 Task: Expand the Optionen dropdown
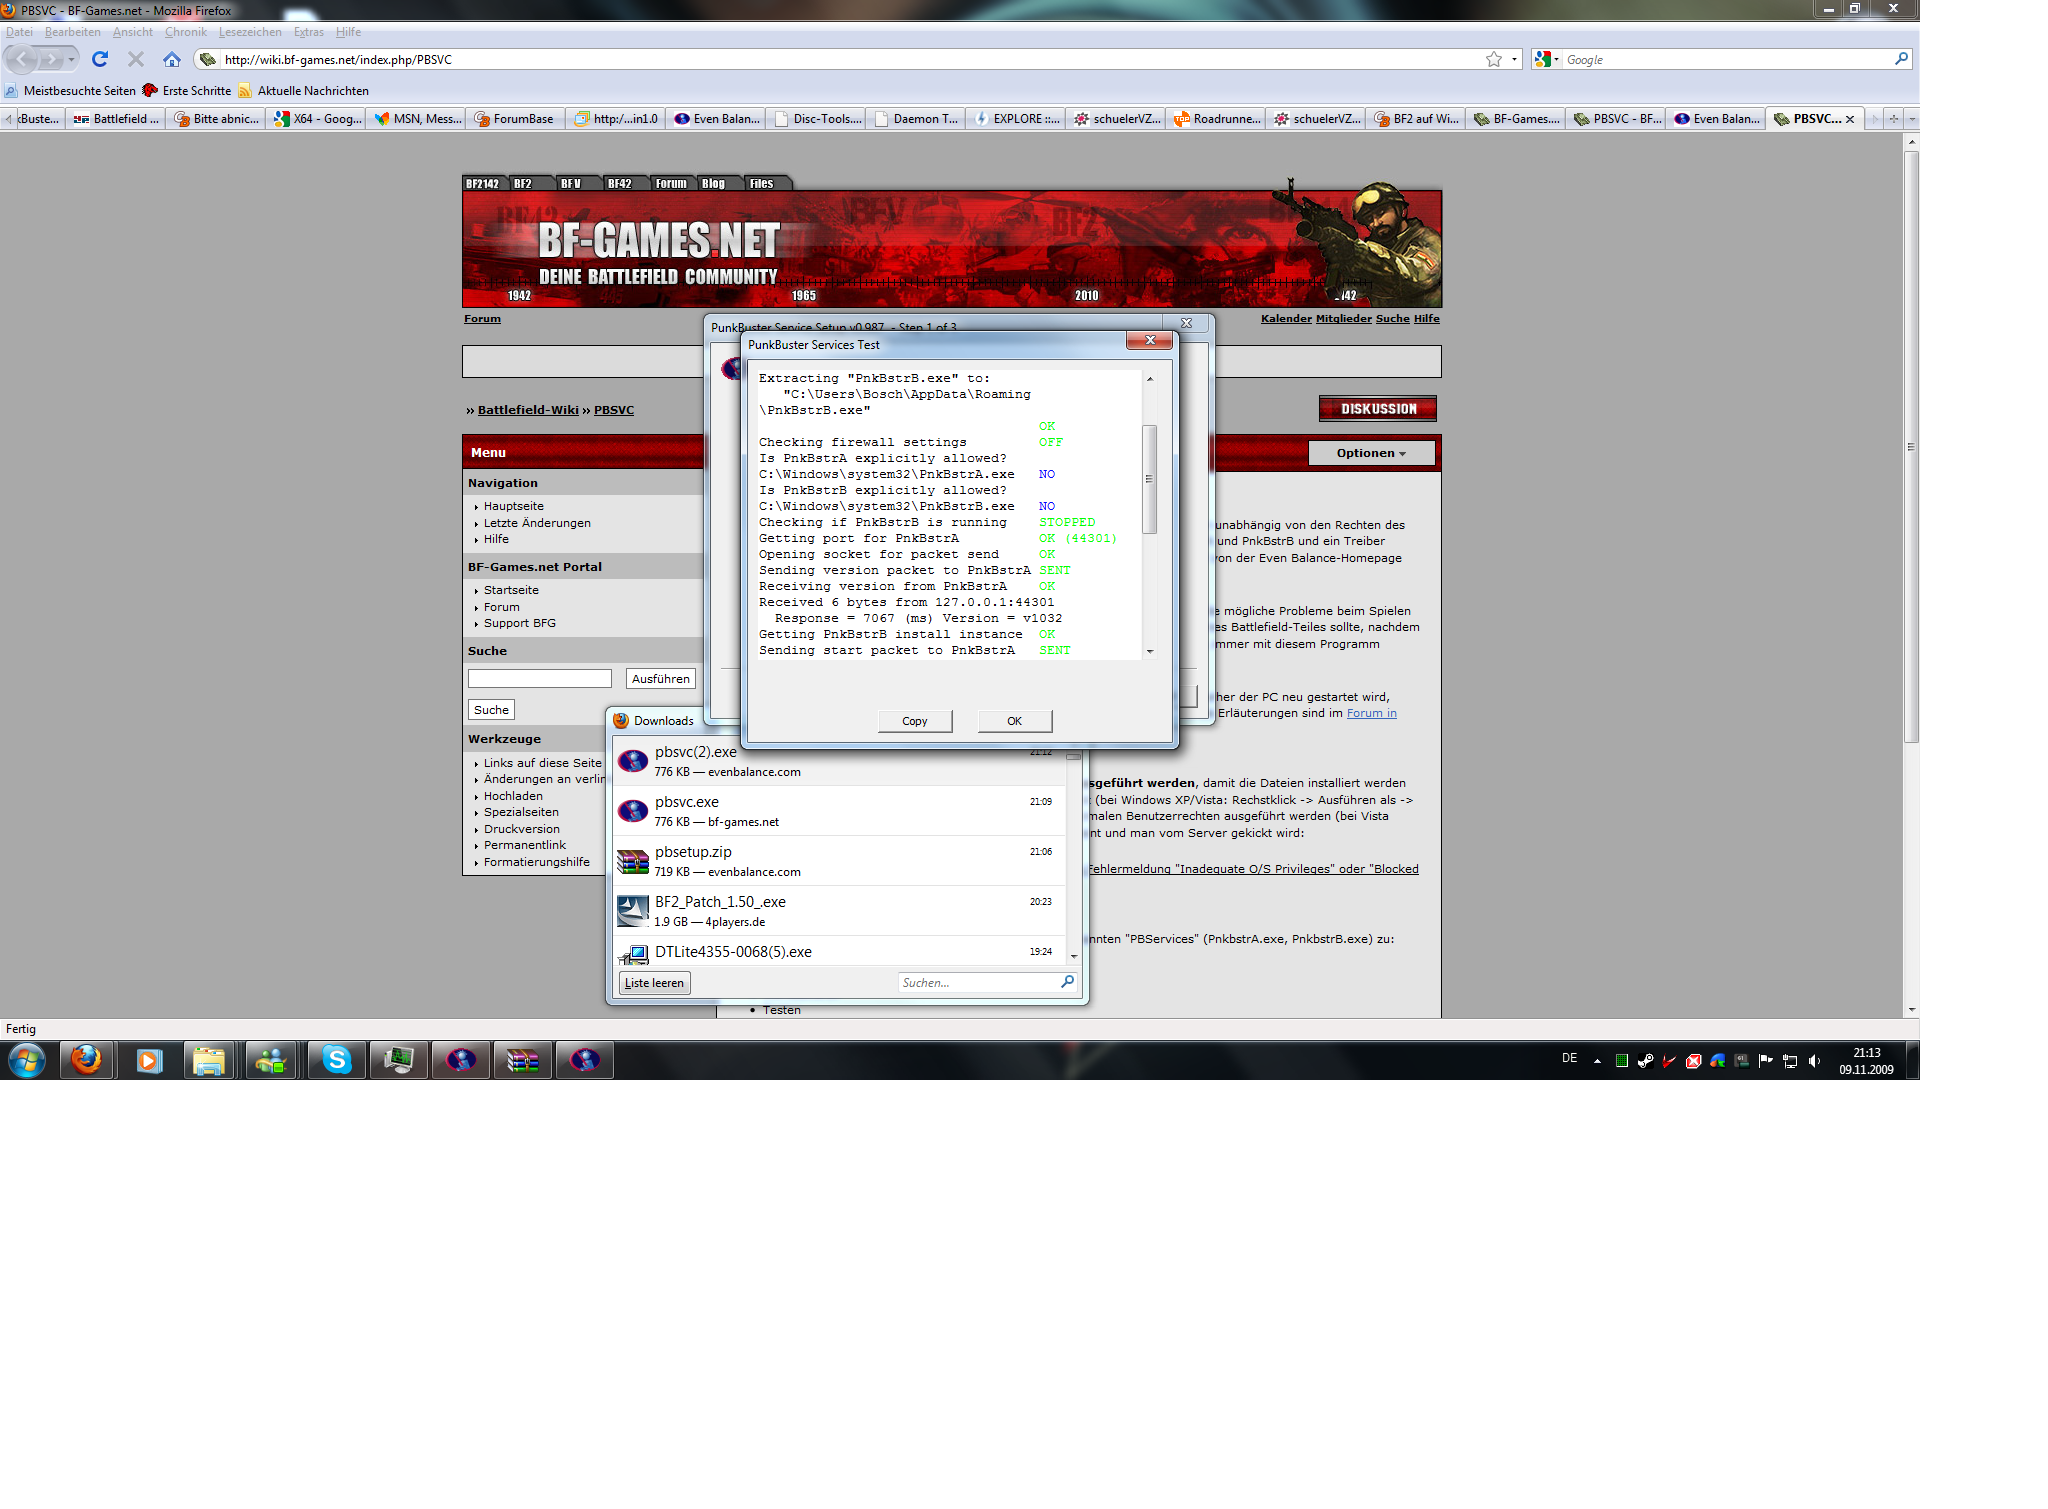click(1371, 453)
